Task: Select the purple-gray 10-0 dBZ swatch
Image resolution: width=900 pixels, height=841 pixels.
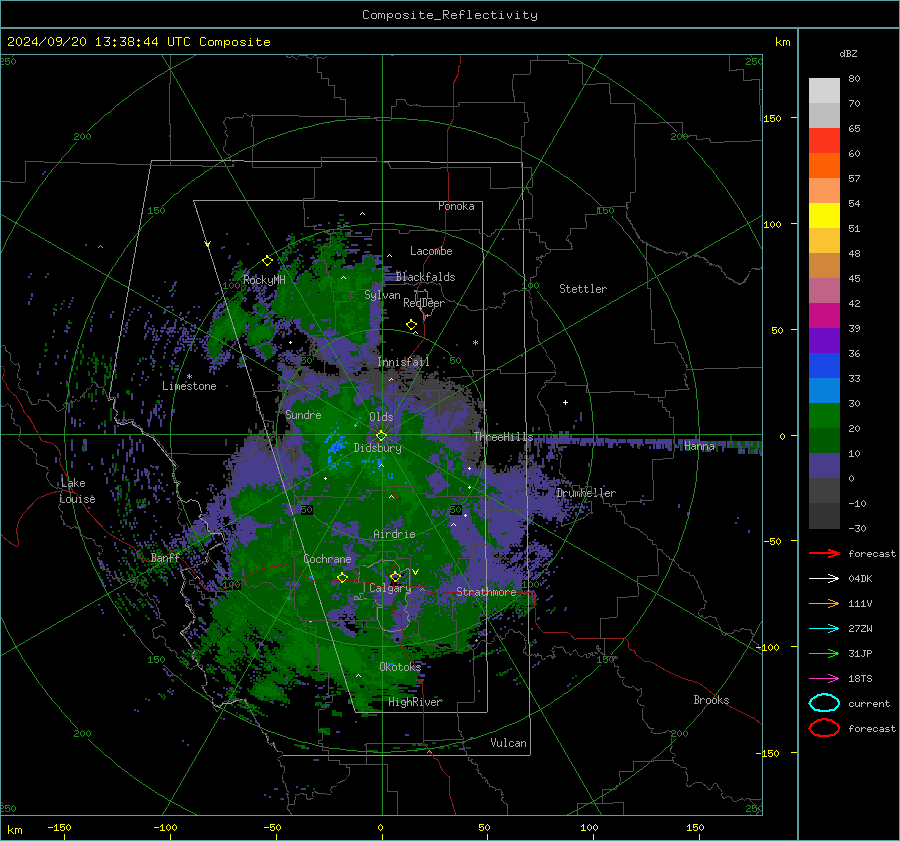Action: [824, 466]
